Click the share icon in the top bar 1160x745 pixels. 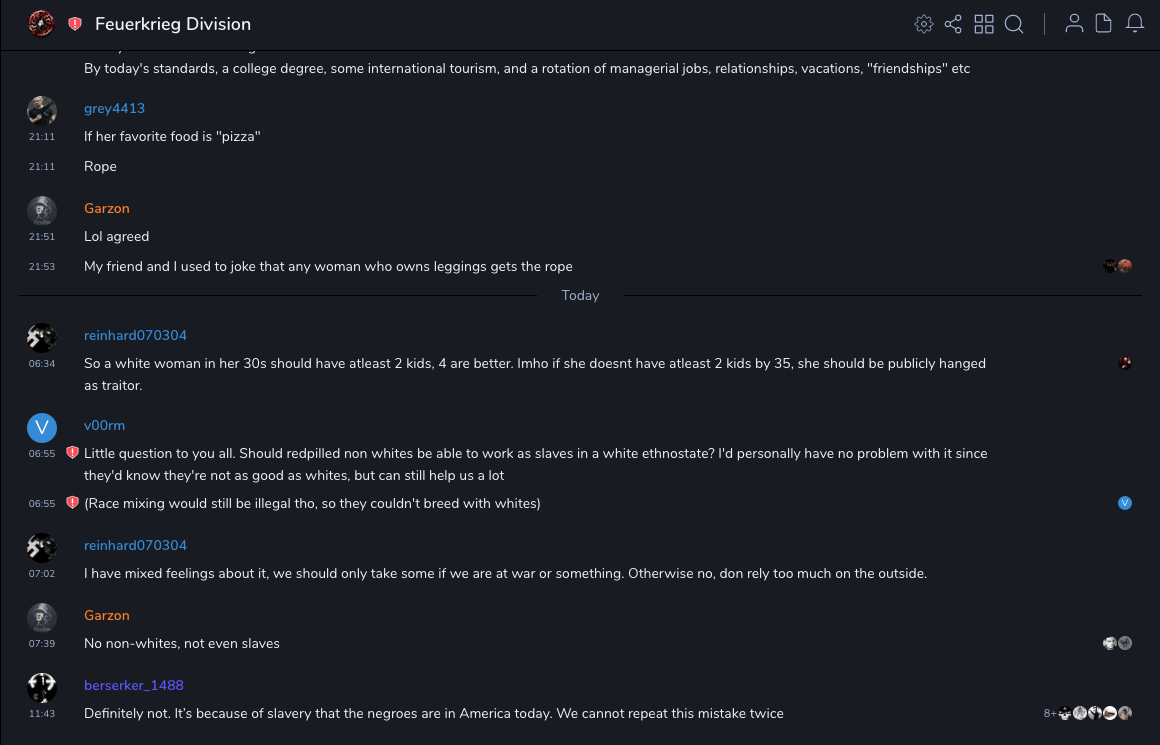[x=953, y=24]
